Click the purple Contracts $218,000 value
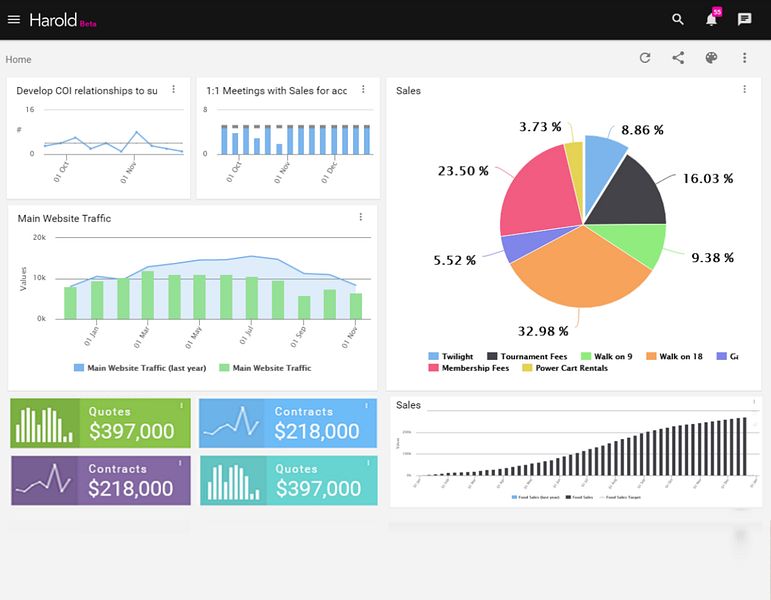Screen dimensions: 771x600 coord(131,488)
